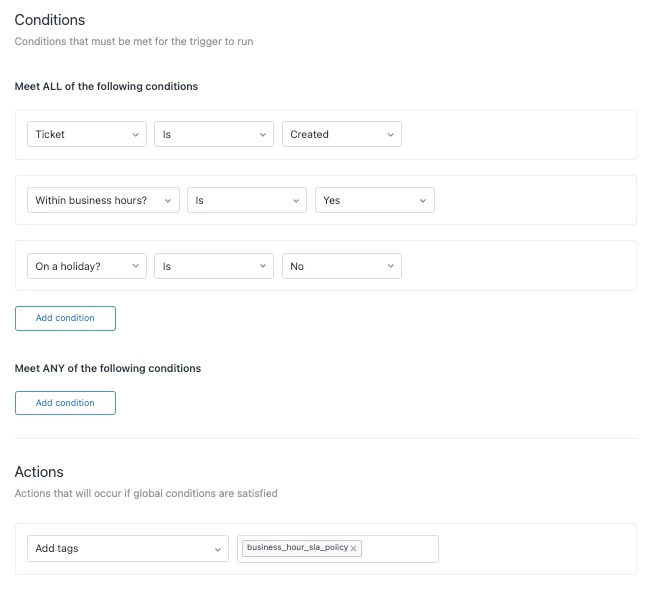Click the Meet ANY conditions label
This screenshot has width=655, height=591.
[108, 368]
